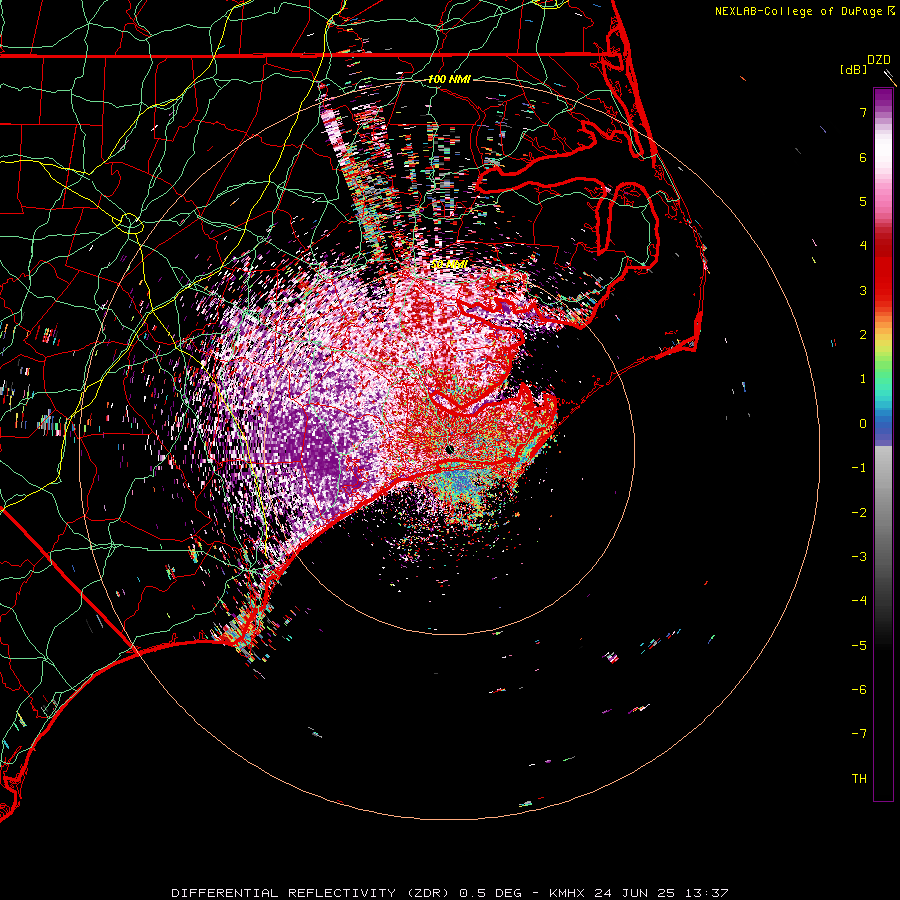Click the scale value -7

coord(859,734)
